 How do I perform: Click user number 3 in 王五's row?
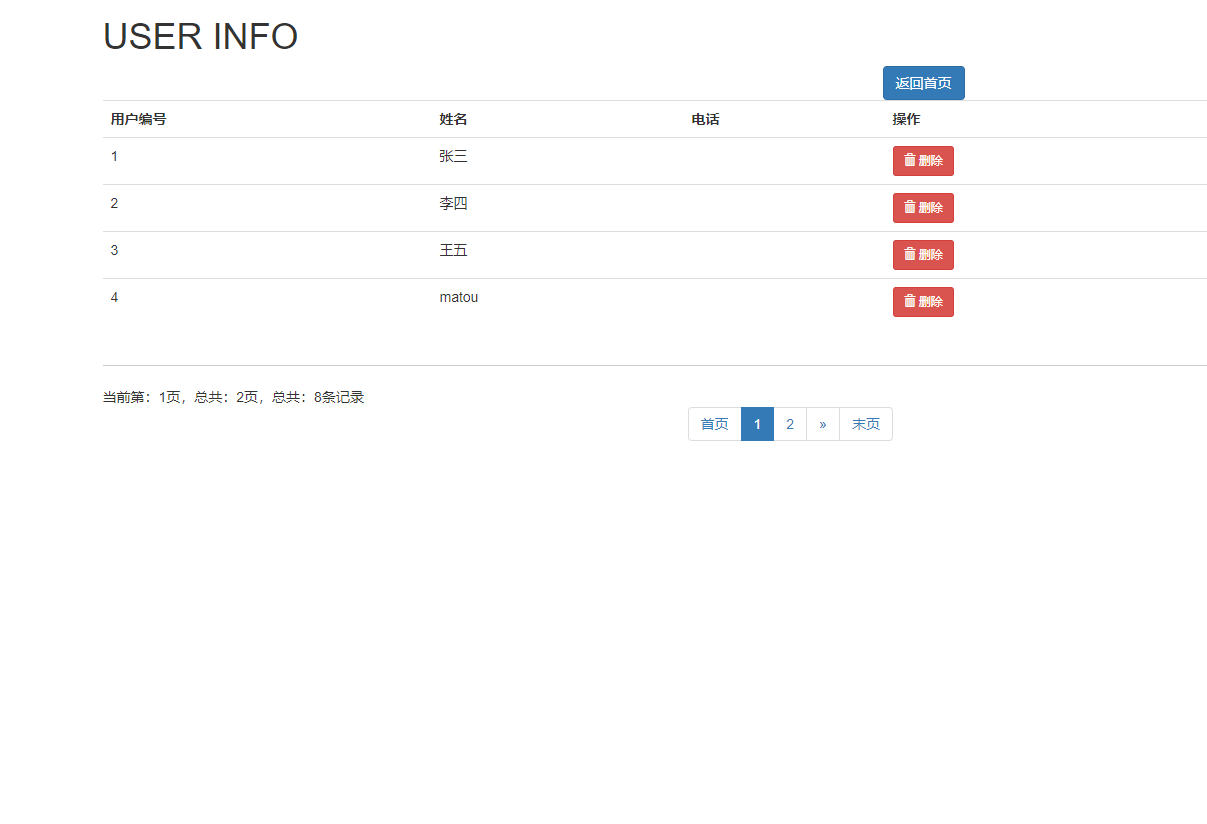pos(114,250)
